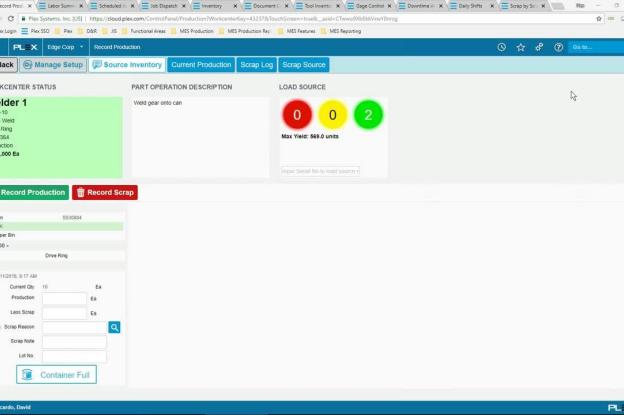Open favorites star in Plex header
This screenshot has height=415, width=624.
click(521, 47)
